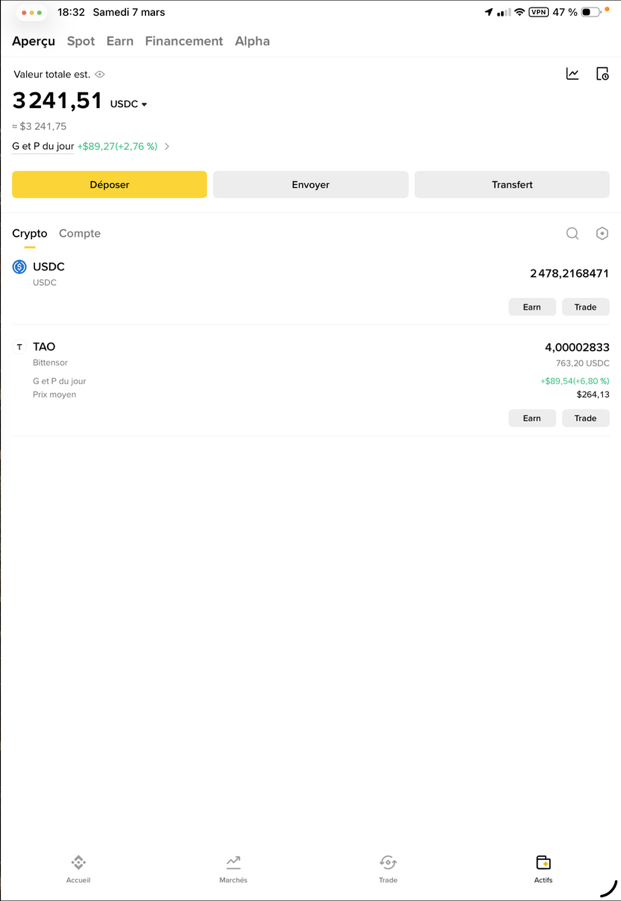Click the Wi-Fi status icon
This screenshot has width=621, height=901.
click(x=519, y=12)
